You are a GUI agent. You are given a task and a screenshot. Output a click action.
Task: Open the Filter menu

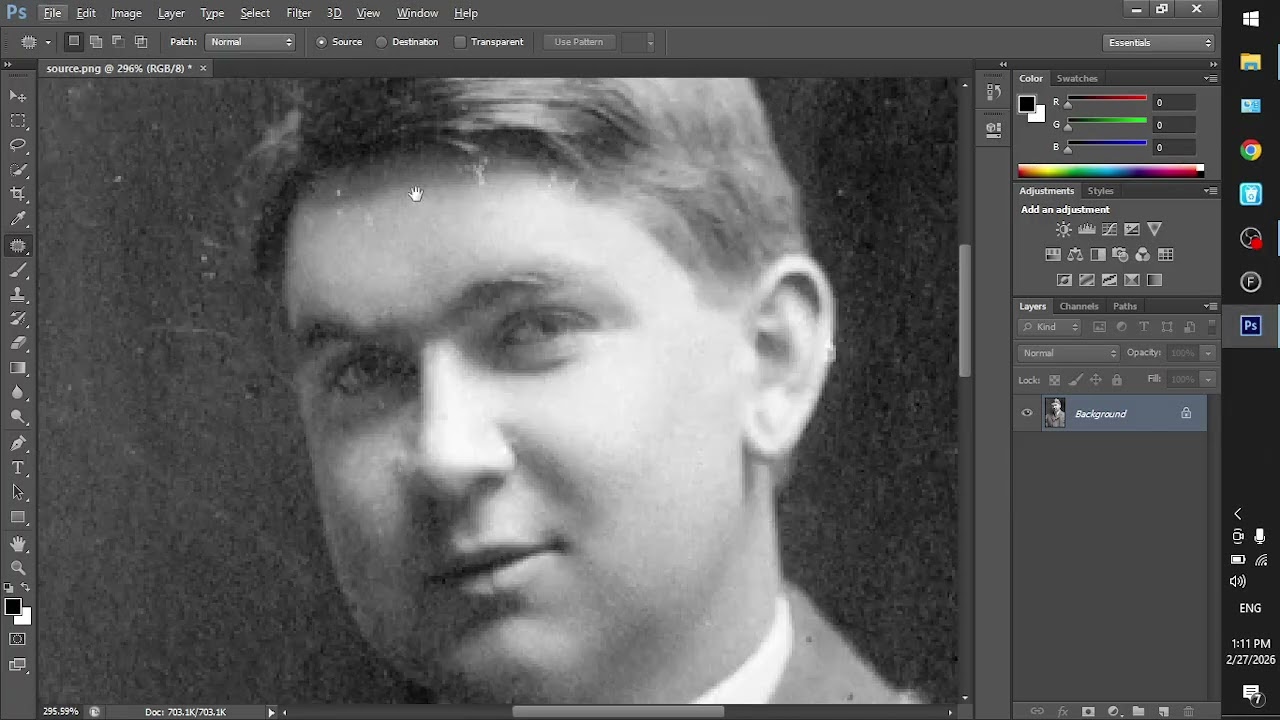point(299,13)
